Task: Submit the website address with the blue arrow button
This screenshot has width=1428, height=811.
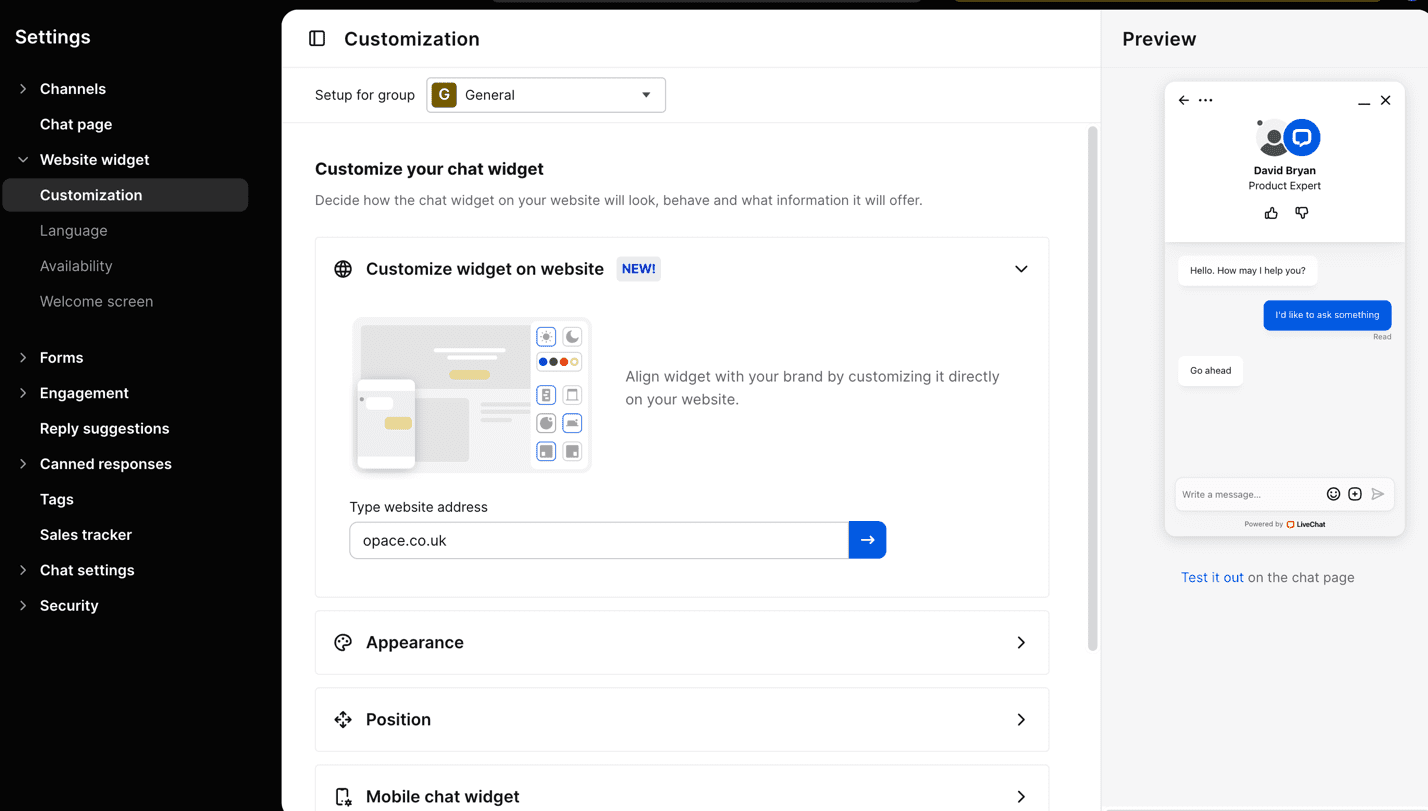Action: (867, 539)
